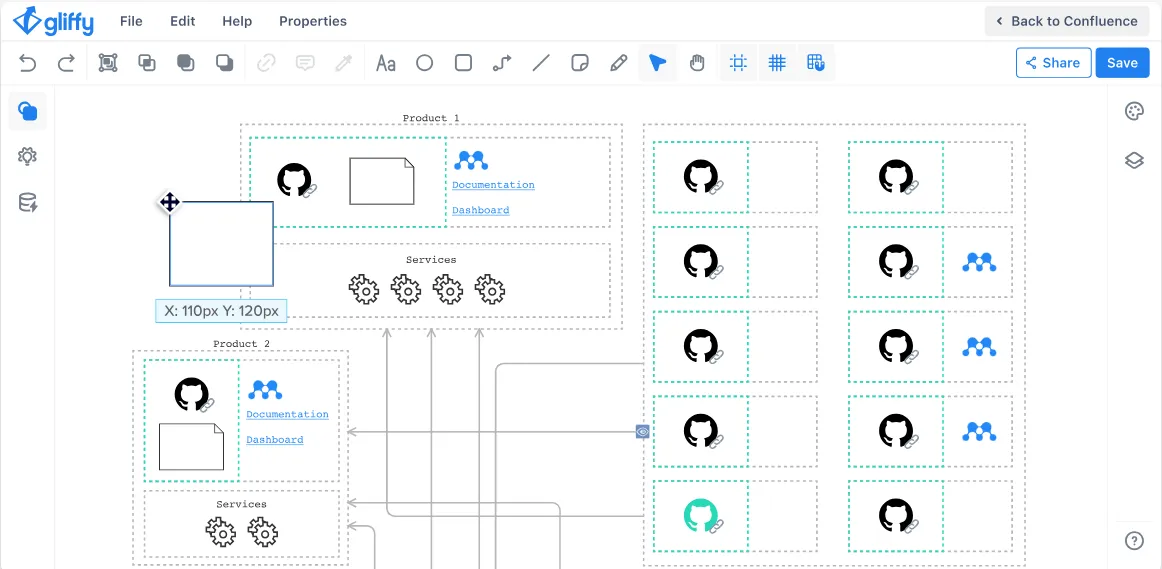Select the blue network icon in Product 2
This screenshot has width=1162, height=569.
click(x=265, y=390)
